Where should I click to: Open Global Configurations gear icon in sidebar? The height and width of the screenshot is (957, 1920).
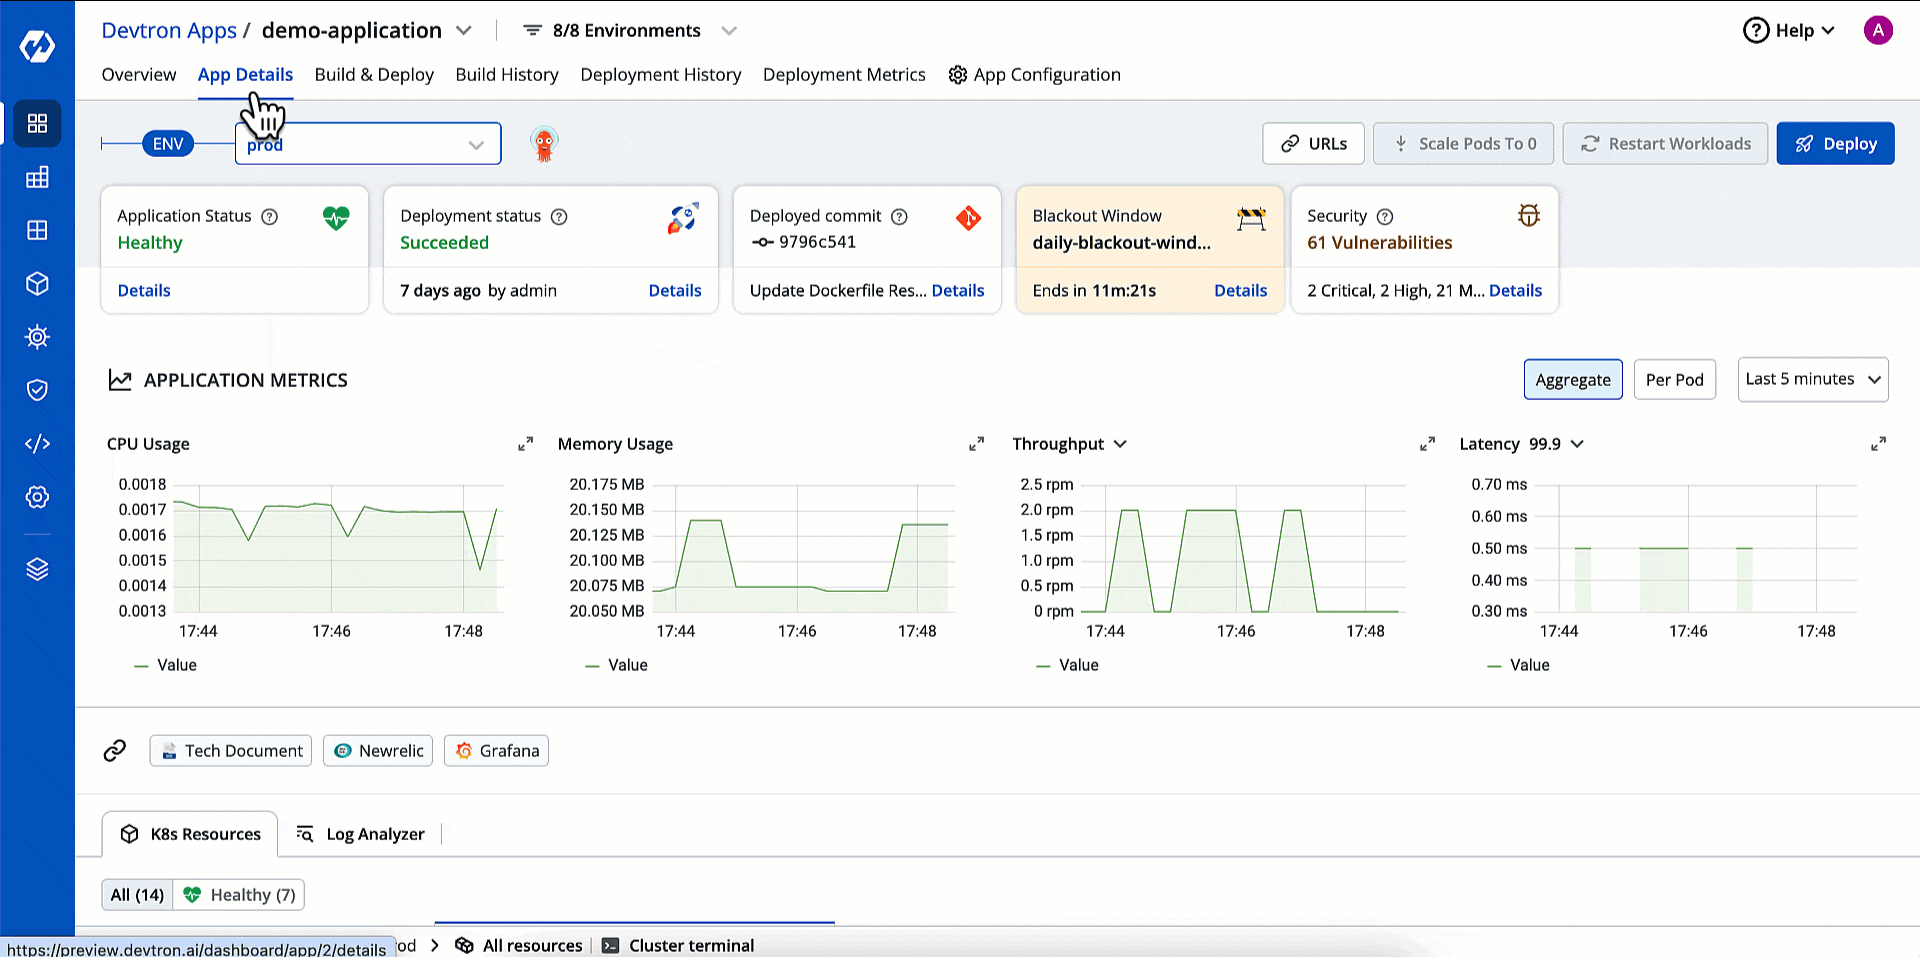pyautogui.click(x=37, y=497)
